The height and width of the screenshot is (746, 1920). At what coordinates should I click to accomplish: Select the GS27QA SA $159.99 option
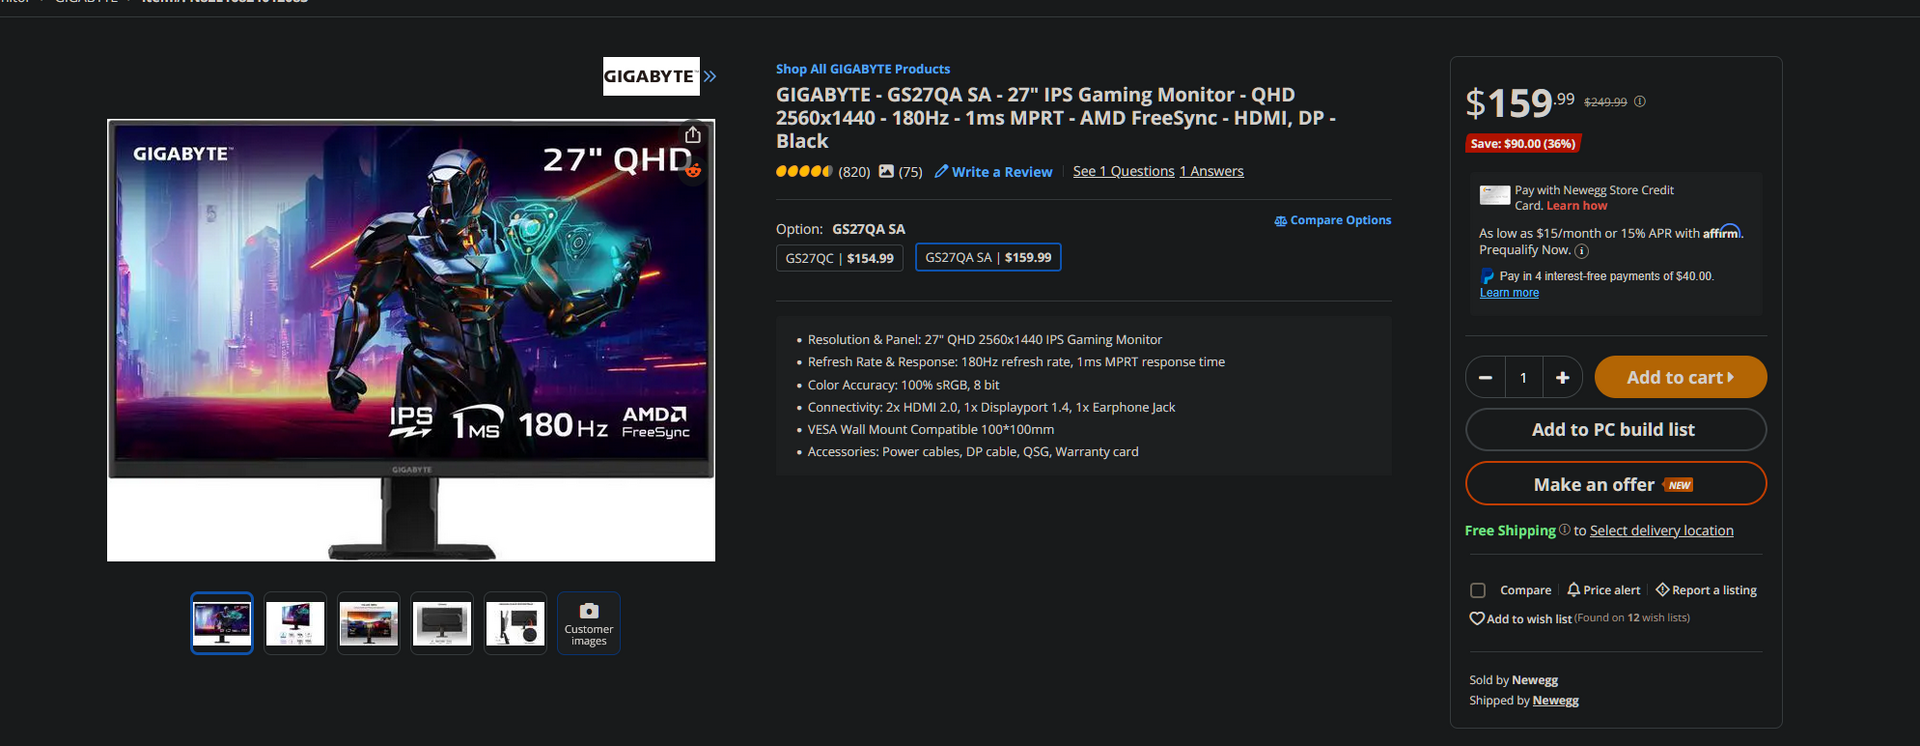pos(988,257)
